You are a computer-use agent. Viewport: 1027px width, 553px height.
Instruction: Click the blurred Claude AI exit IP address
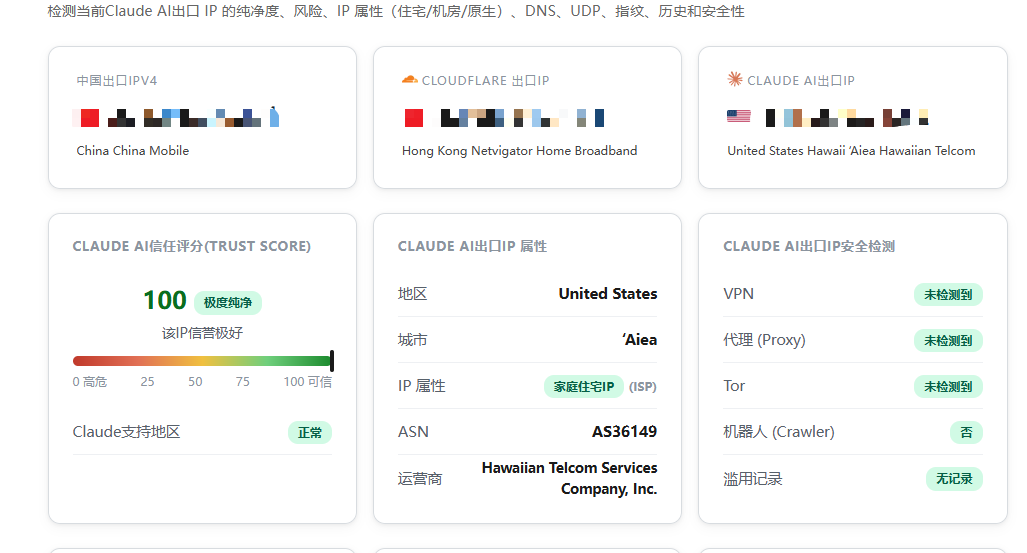click(847, 118)
